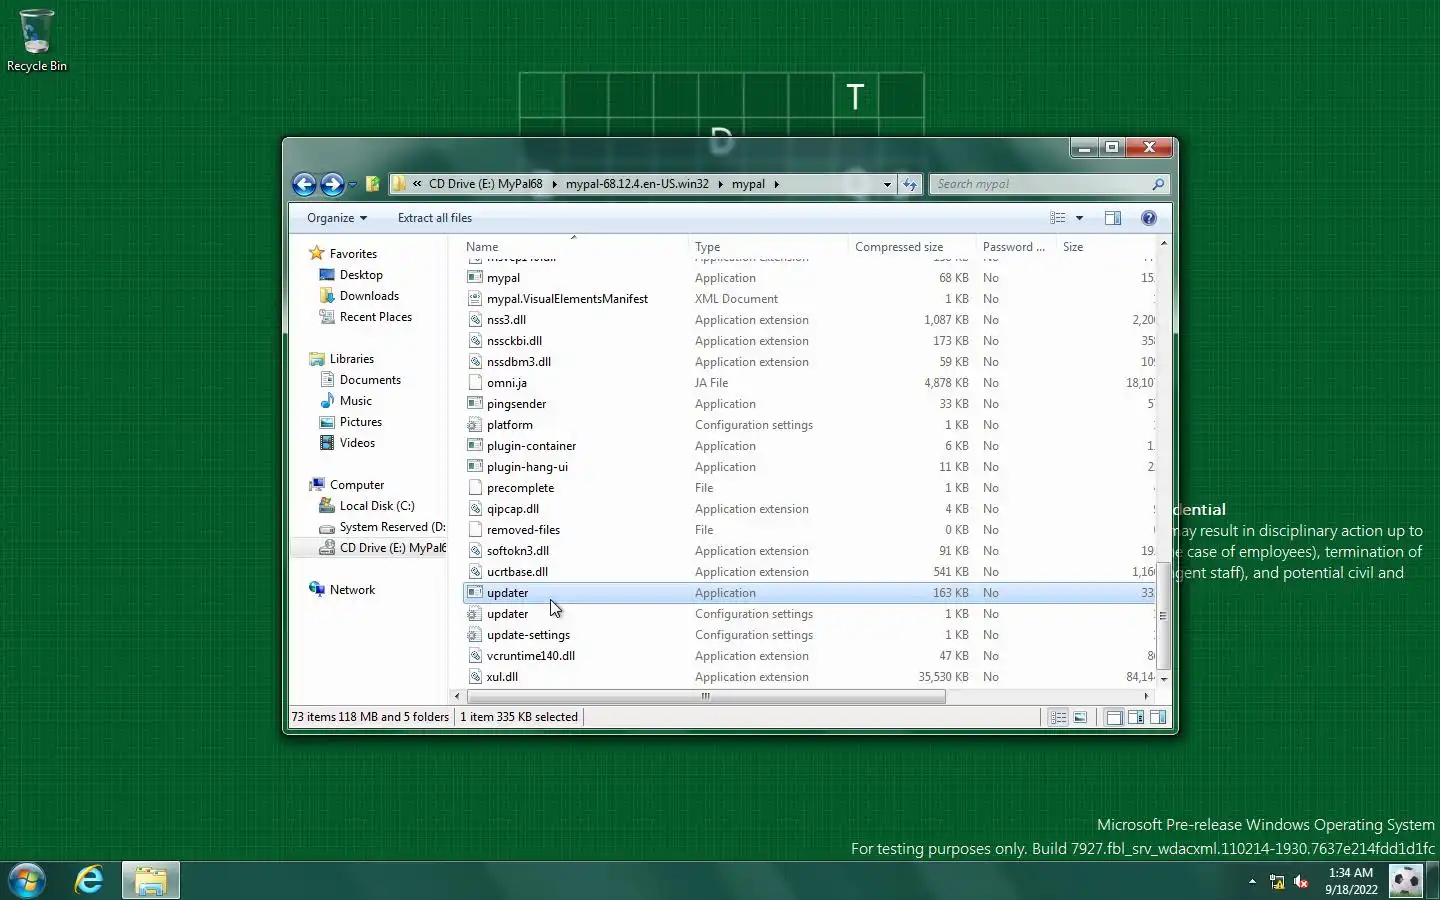Image resolution: width=1440 pixels, height=900 pixels.
Task: Expand the arrow after 'mypal' breadcrumb
Action: [776, 184]
